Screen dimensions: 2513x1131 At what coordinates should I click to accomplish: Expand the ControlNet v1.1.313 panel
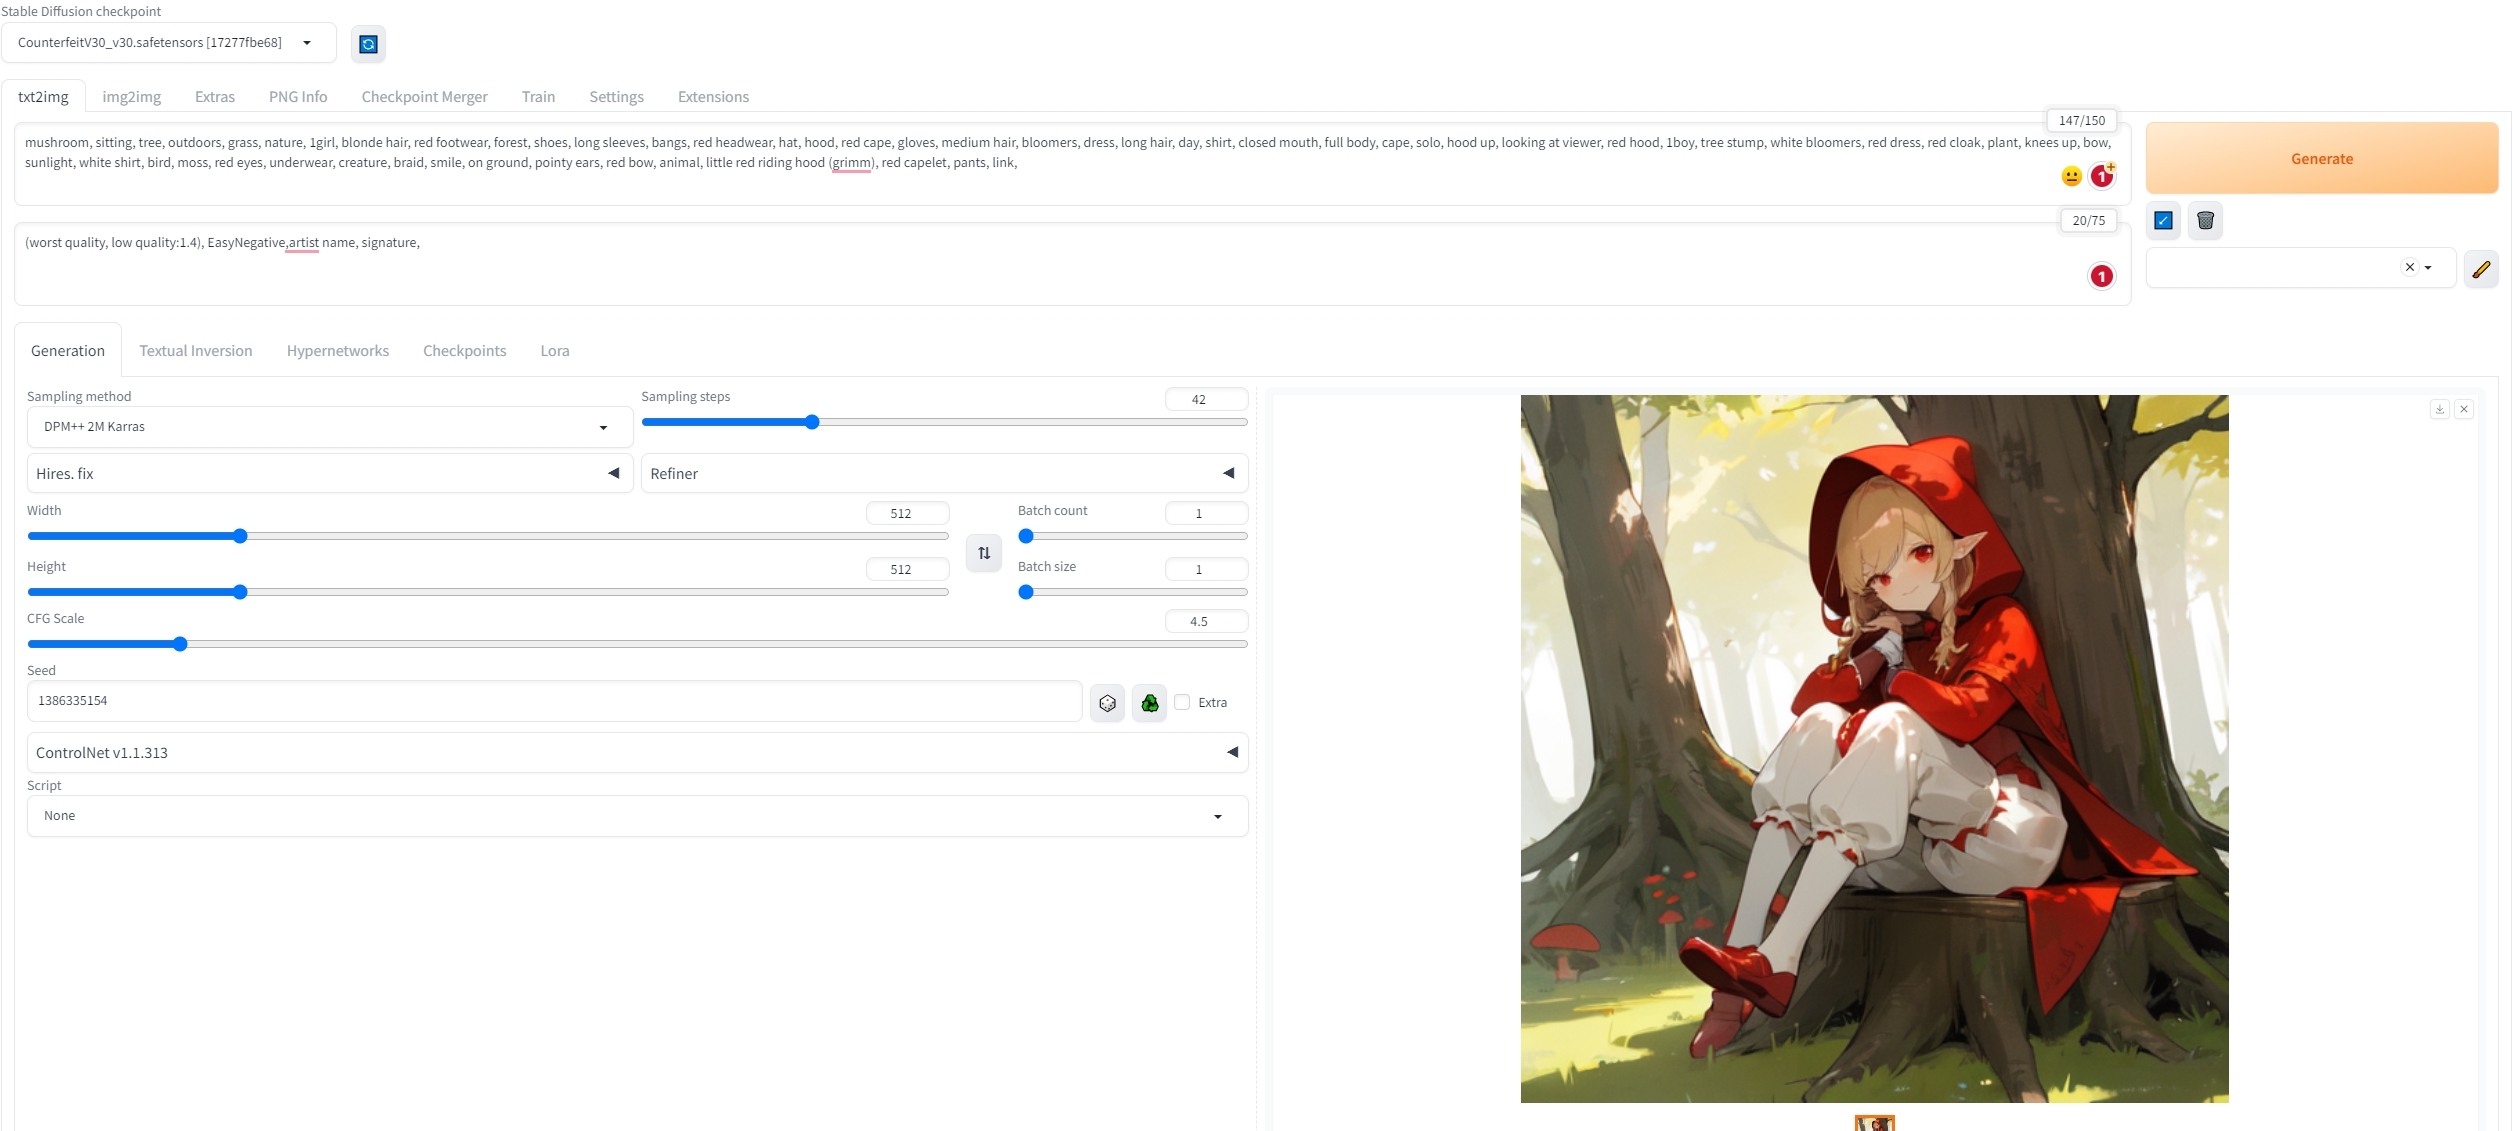point(1232,752)
